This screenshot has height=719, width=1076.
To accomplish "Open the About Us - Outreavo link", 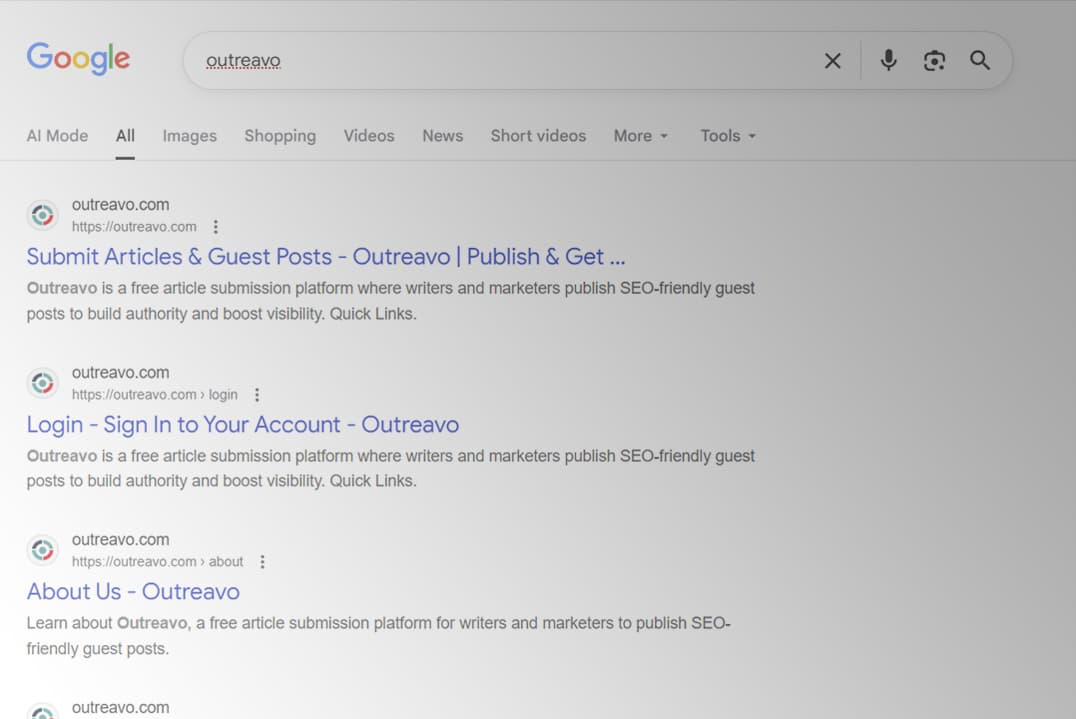I will 133,592.
